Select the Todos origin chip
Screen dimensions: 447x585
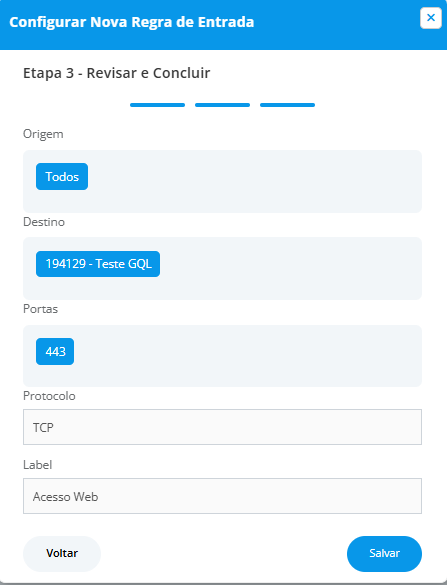tap(62, 176)
